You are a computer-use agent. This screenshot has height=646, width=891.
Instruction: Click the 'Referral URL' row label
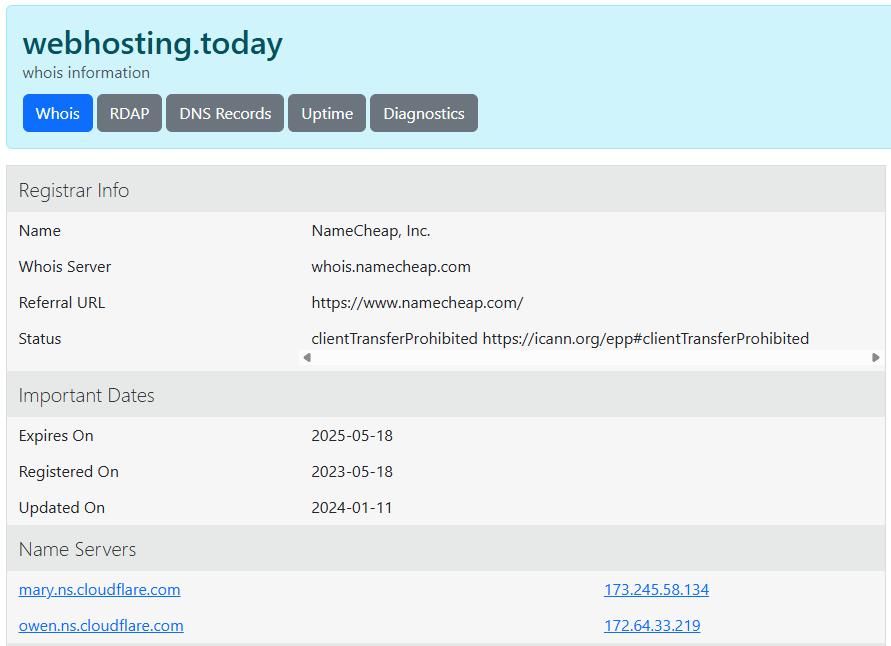click(x=62, y=303)
